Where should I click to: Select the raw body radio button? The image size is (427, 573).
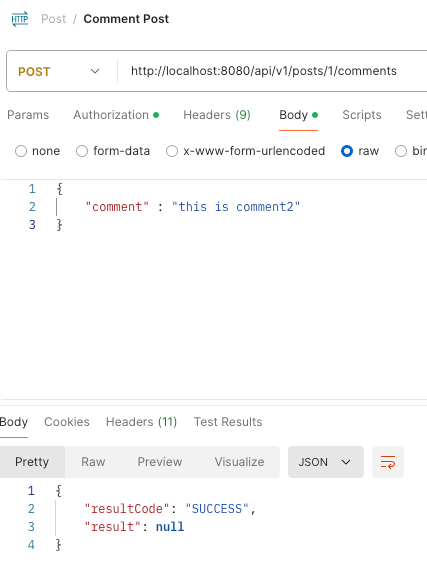[x=347, y=151]
